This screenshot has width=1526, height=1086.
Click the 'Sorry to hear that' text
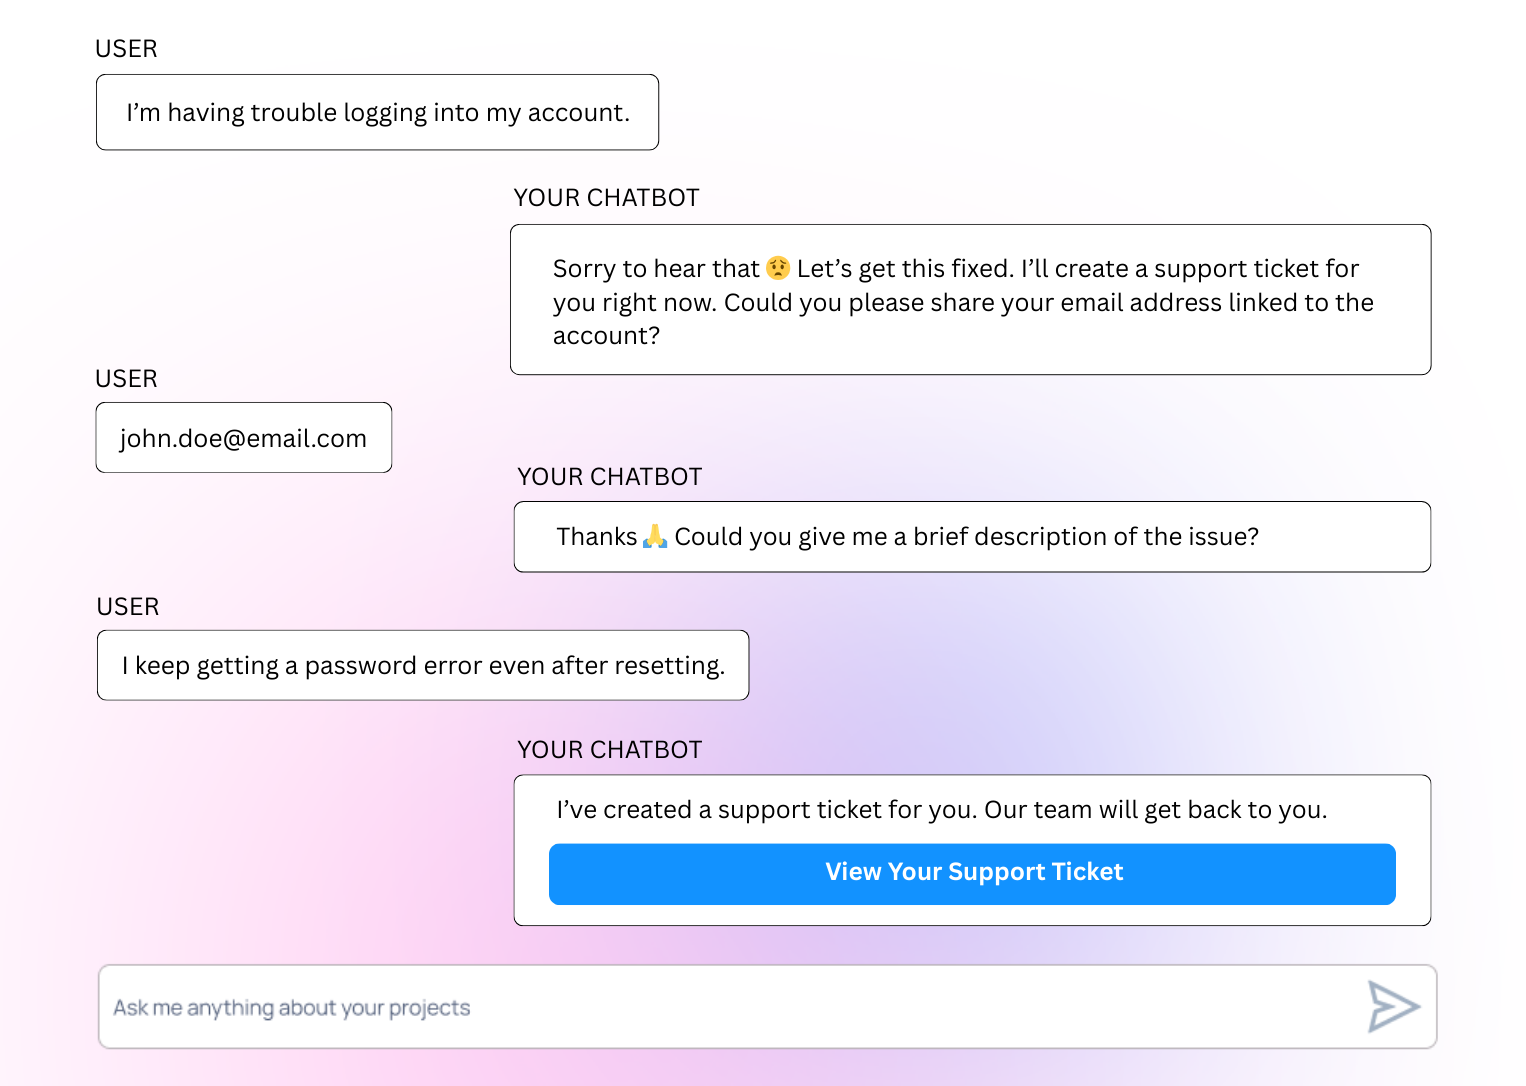[x=656, y=269]
